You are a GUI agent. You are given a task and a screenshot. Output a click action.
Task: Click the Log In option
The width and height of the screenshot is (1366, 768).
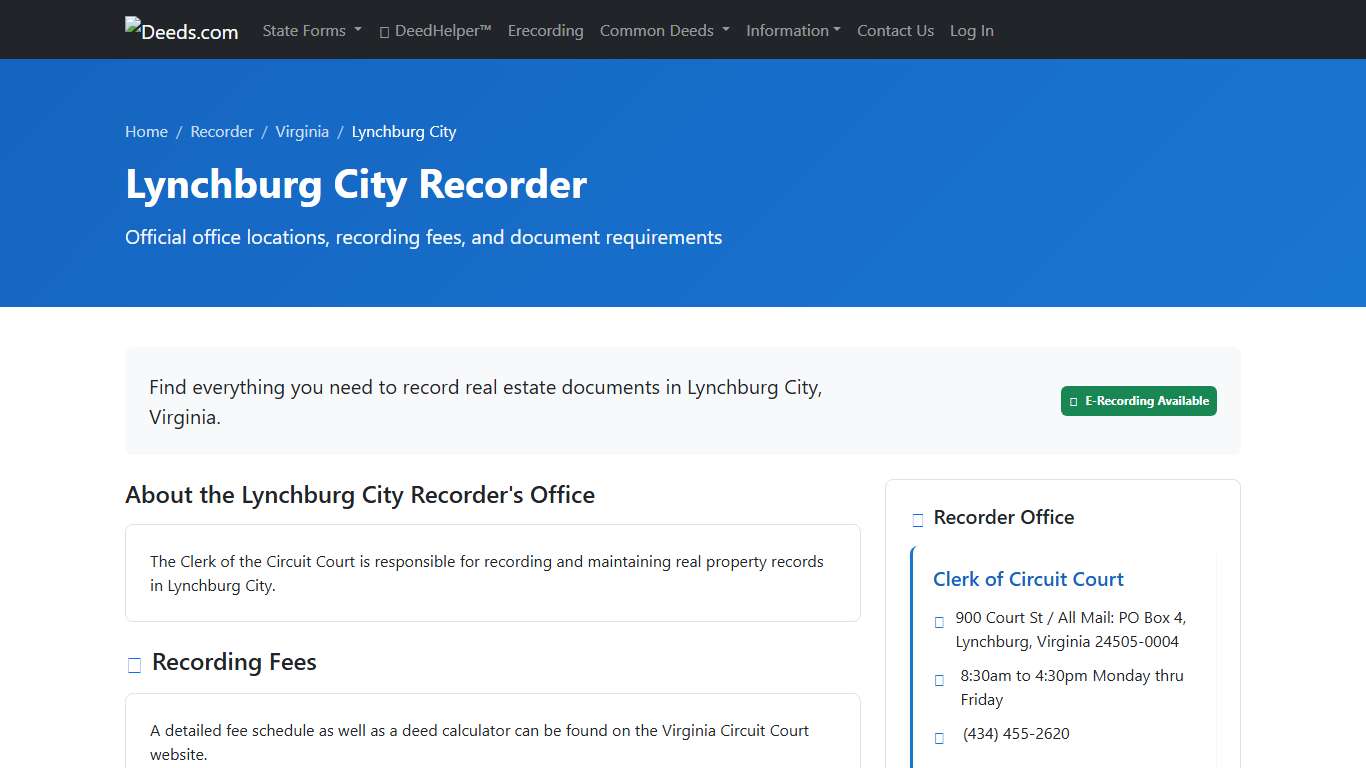click(x=971, y=30)
